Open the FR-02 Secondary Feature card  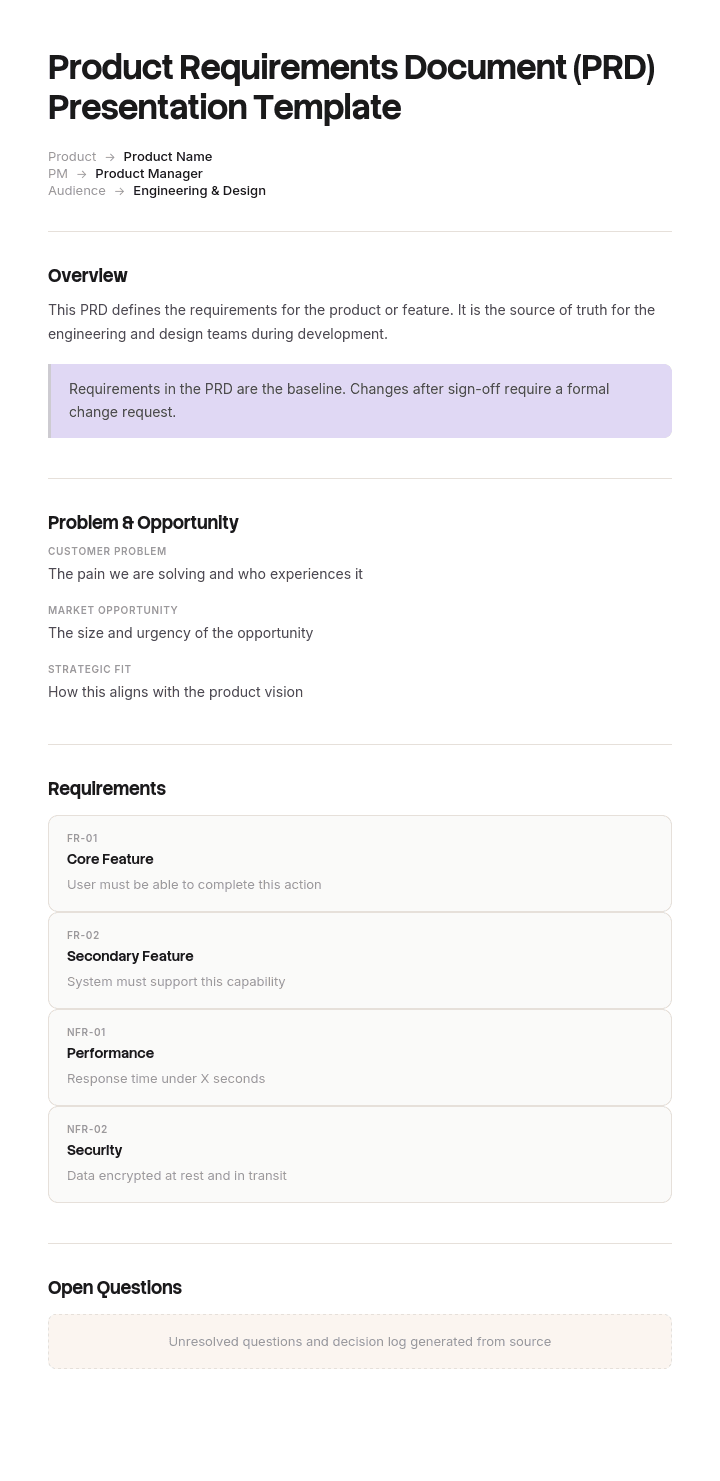click(360, 961)
